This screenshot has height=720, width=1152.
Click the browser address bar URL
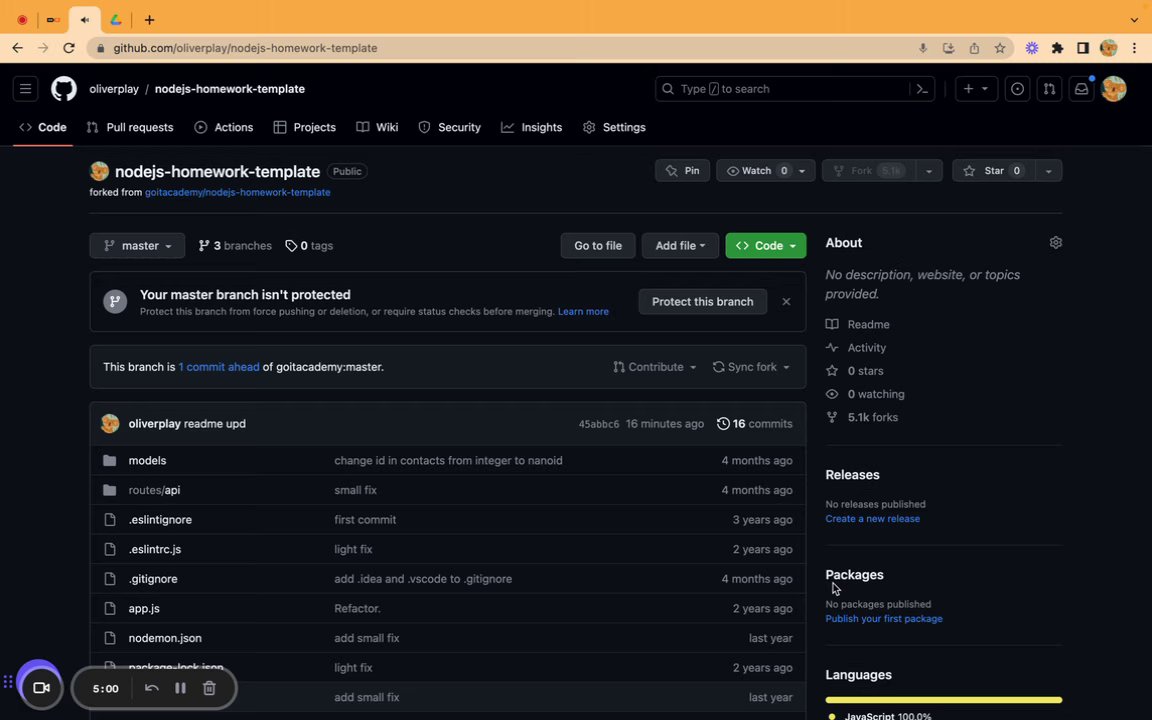tap(245, 48)
